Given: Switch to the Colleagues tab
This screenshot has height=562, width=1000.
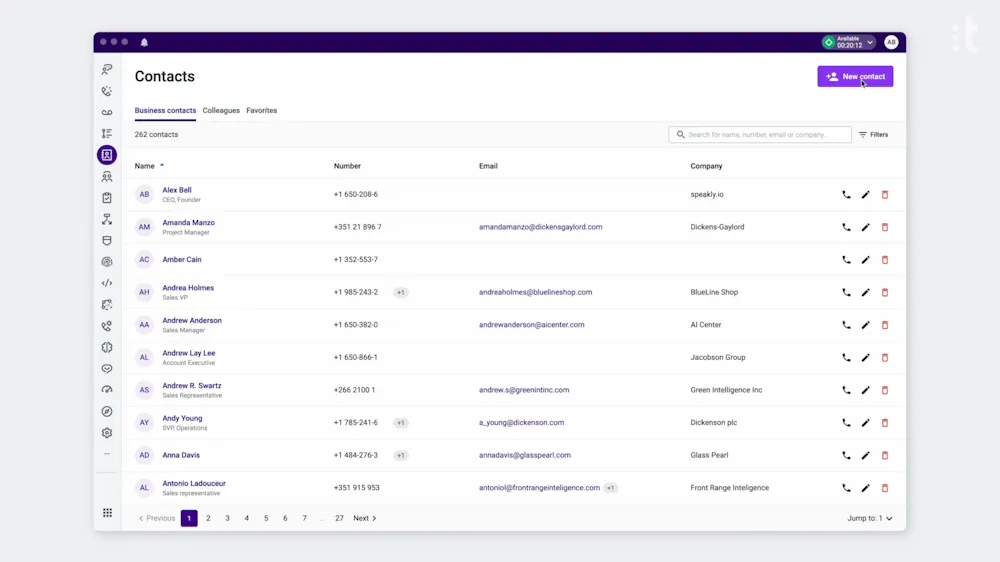Looking at the screenshot, I should [221, 110].
